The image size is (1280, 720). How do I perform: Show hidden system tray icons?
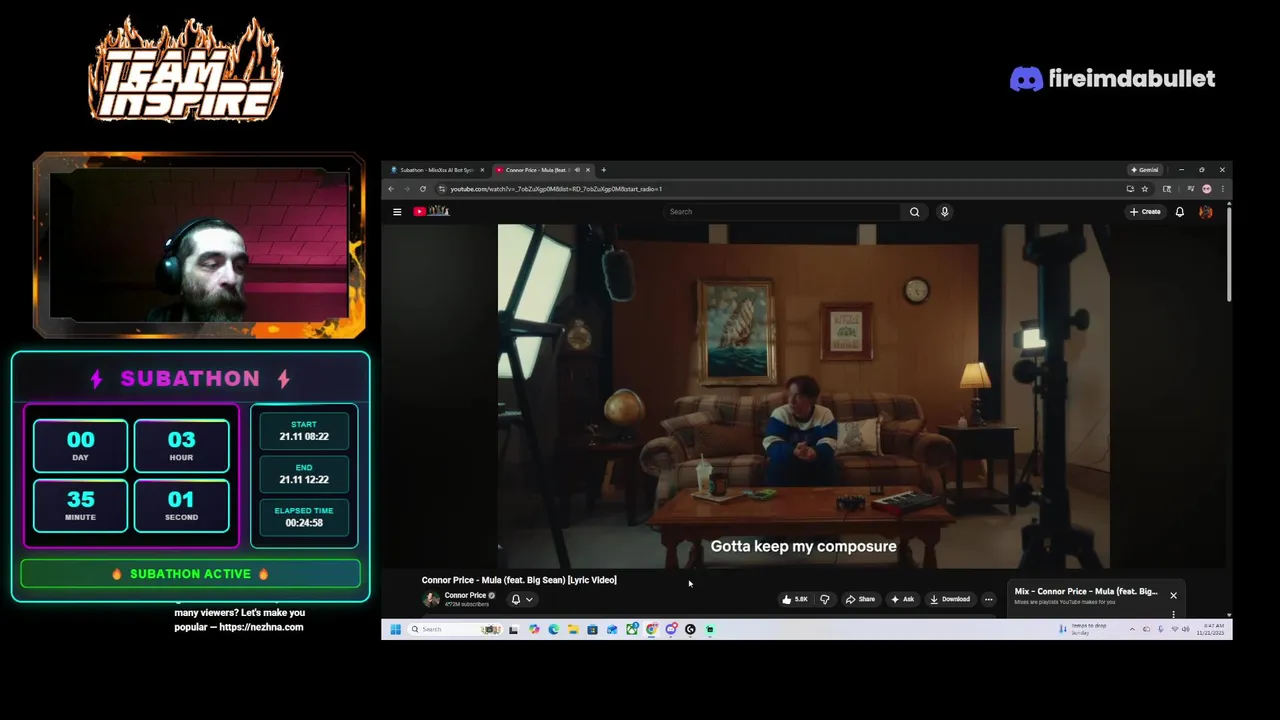[1132, 629]
